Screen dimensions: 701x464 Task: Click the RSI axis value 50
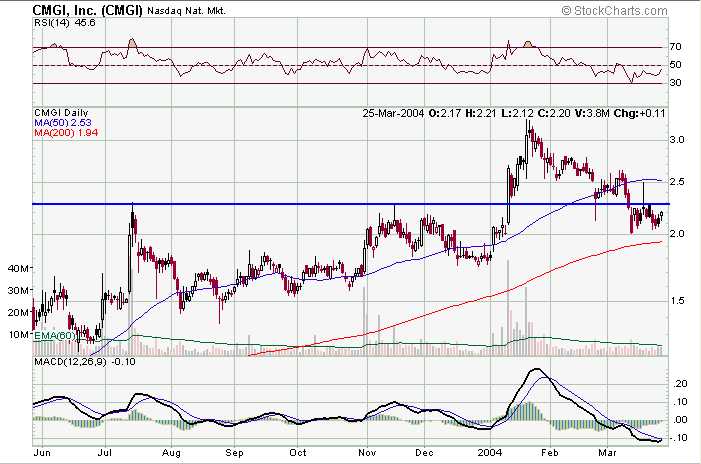[x=676, y=64]
